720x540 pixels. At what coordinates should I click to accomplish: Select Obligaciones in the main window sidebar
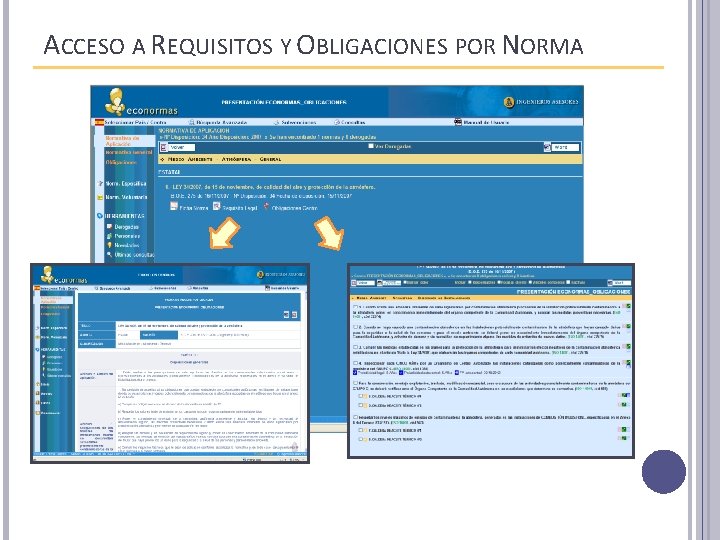pos(121,163)
